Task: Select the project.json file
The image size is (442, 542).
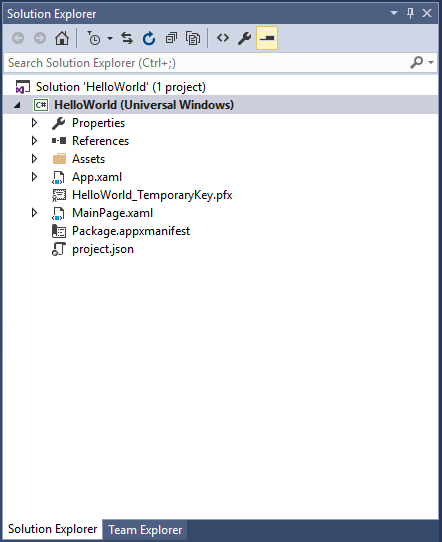Action: (x=103, y=249)
